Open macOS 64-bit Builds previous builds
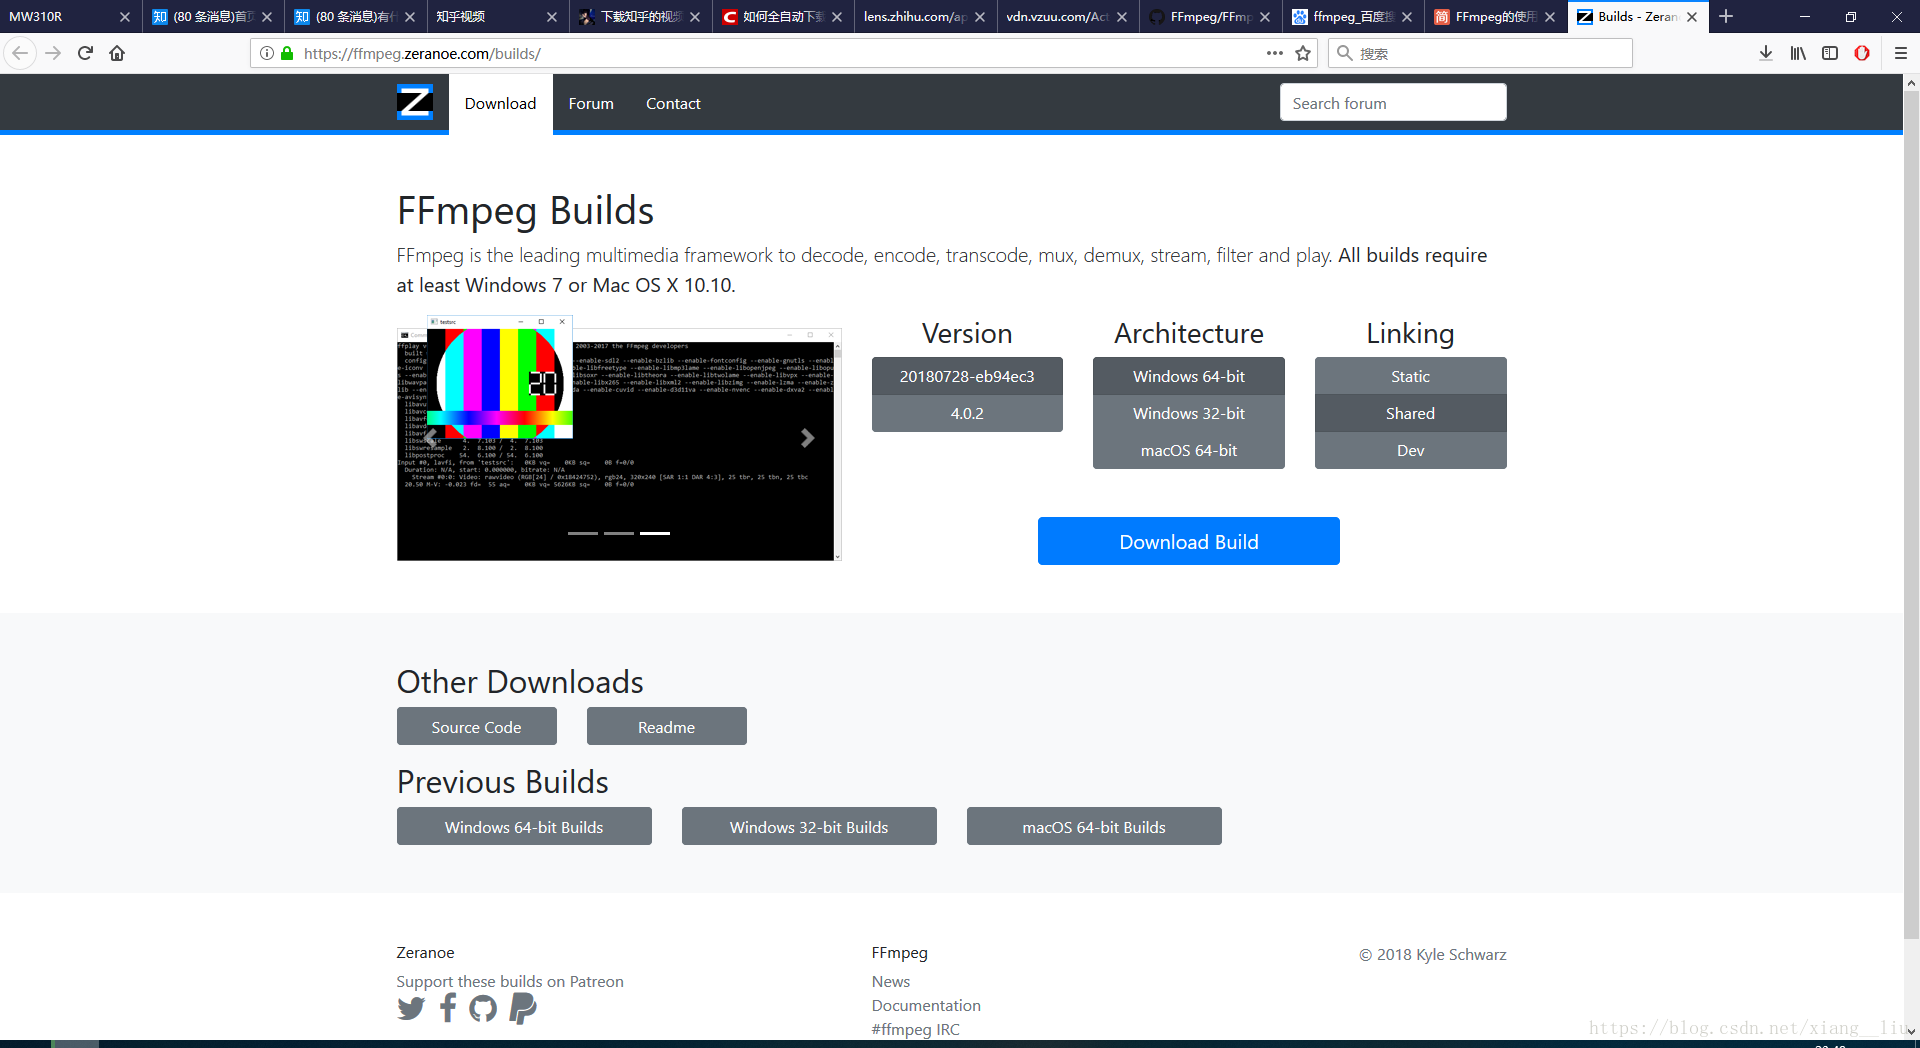The width and height of the screenshot is (1920, 1048). pyautogui.click(x=1094, y=827)
